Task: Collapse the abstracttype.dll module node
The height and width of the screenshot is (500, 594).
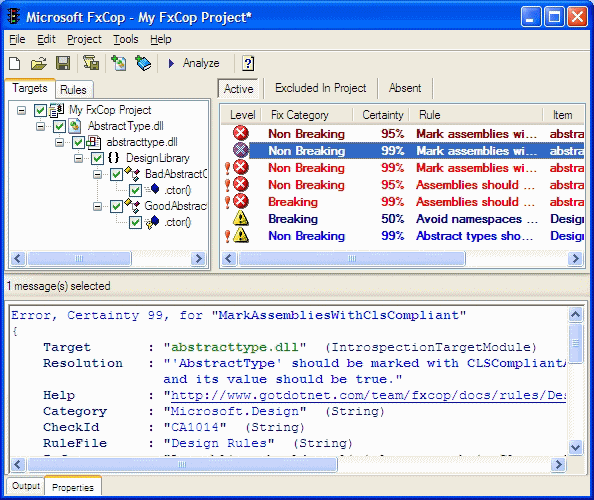Action: point(59,142)
